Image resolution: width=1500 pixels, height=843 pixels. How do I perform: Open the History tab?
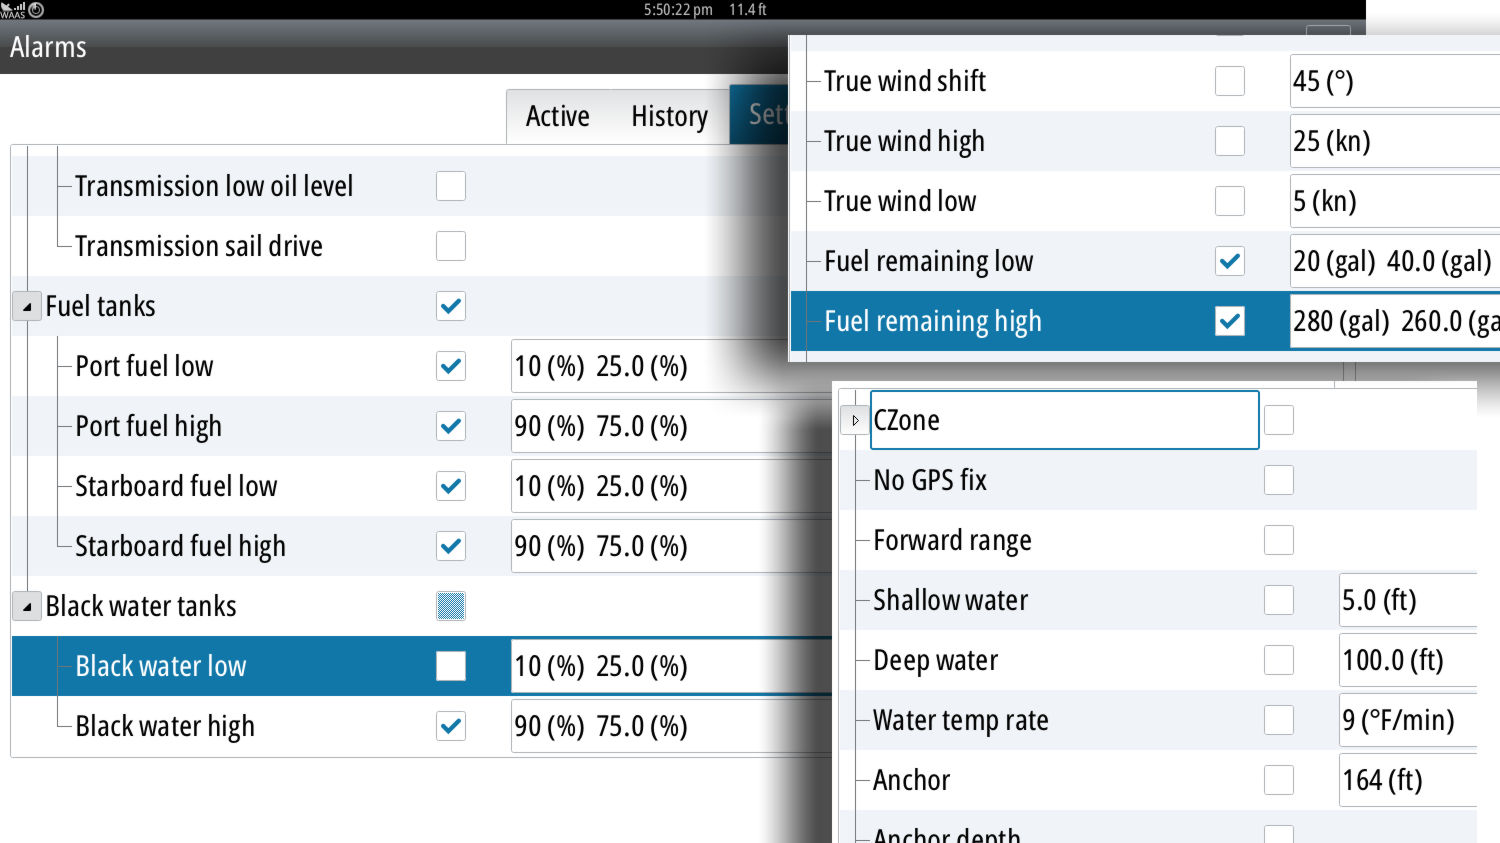(x=669, y=117)
